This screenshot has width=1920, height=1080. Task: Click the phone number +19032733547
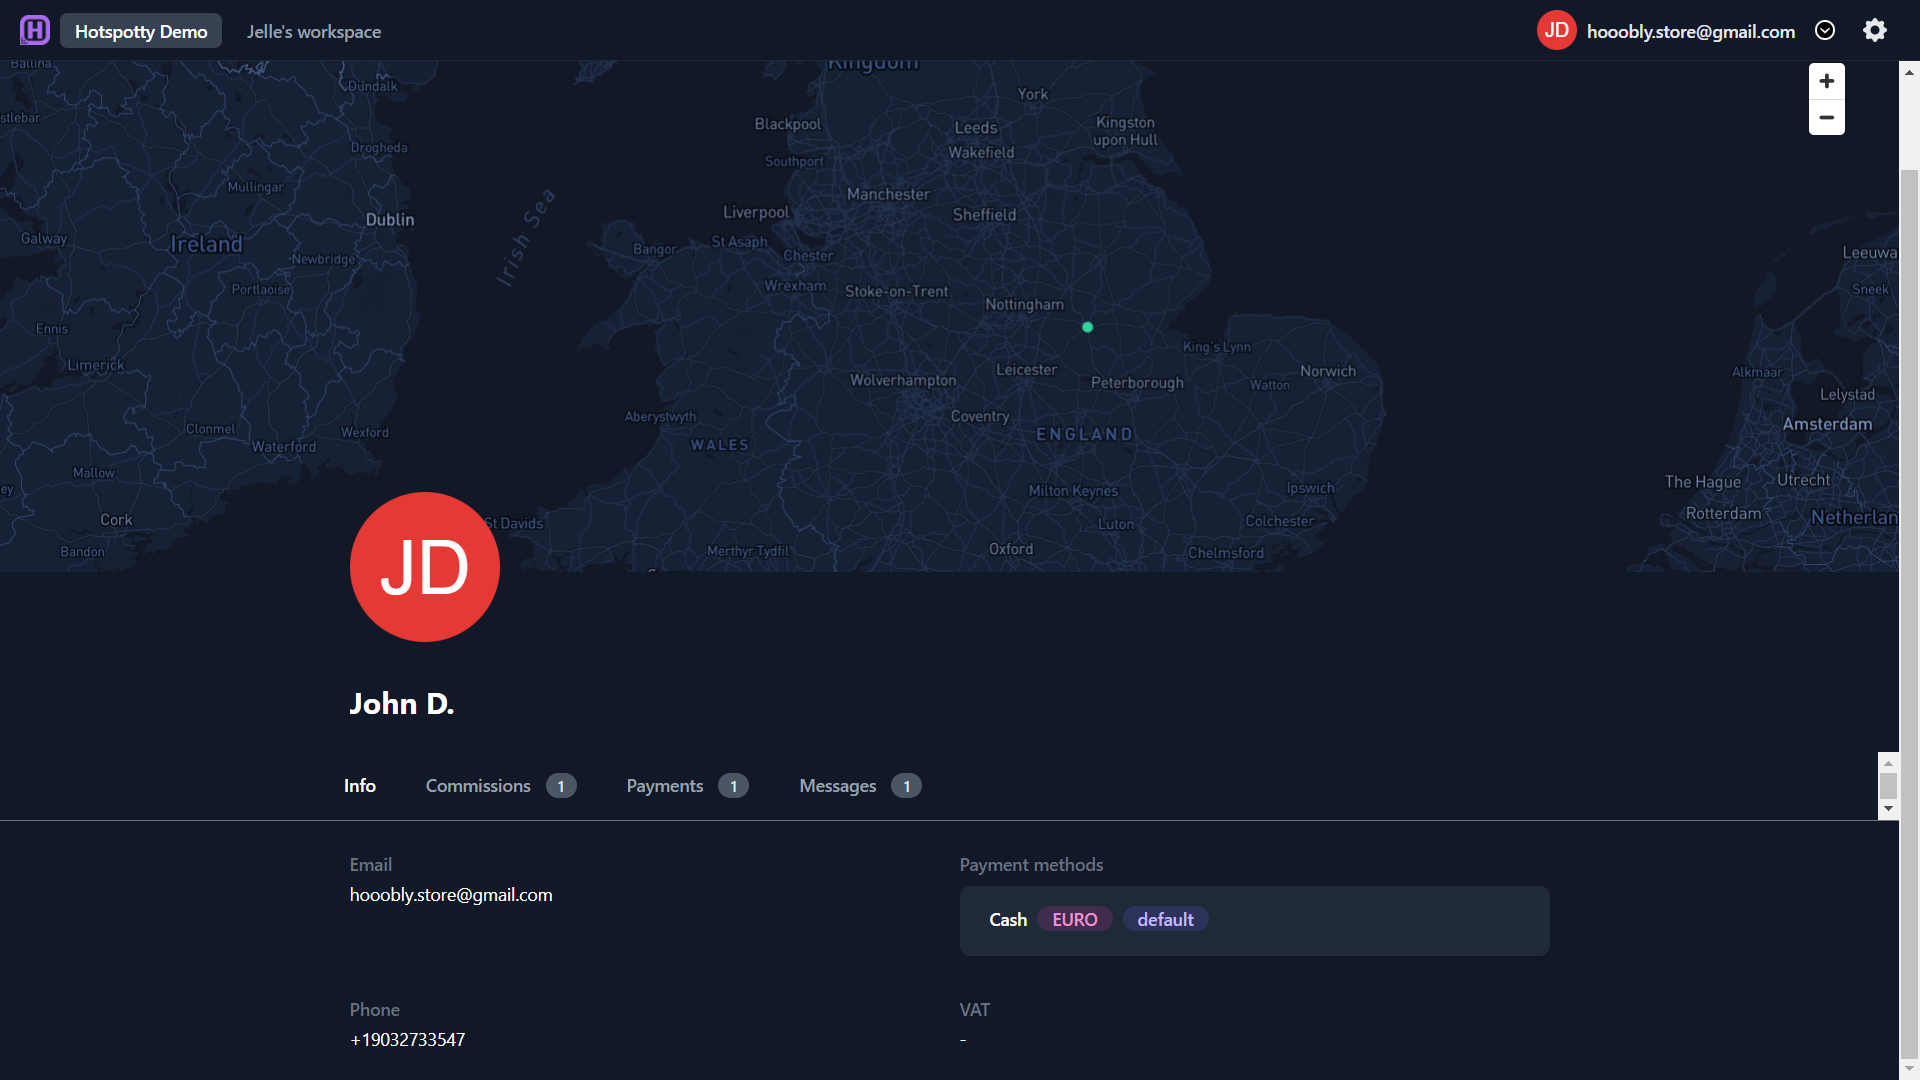407,1040
